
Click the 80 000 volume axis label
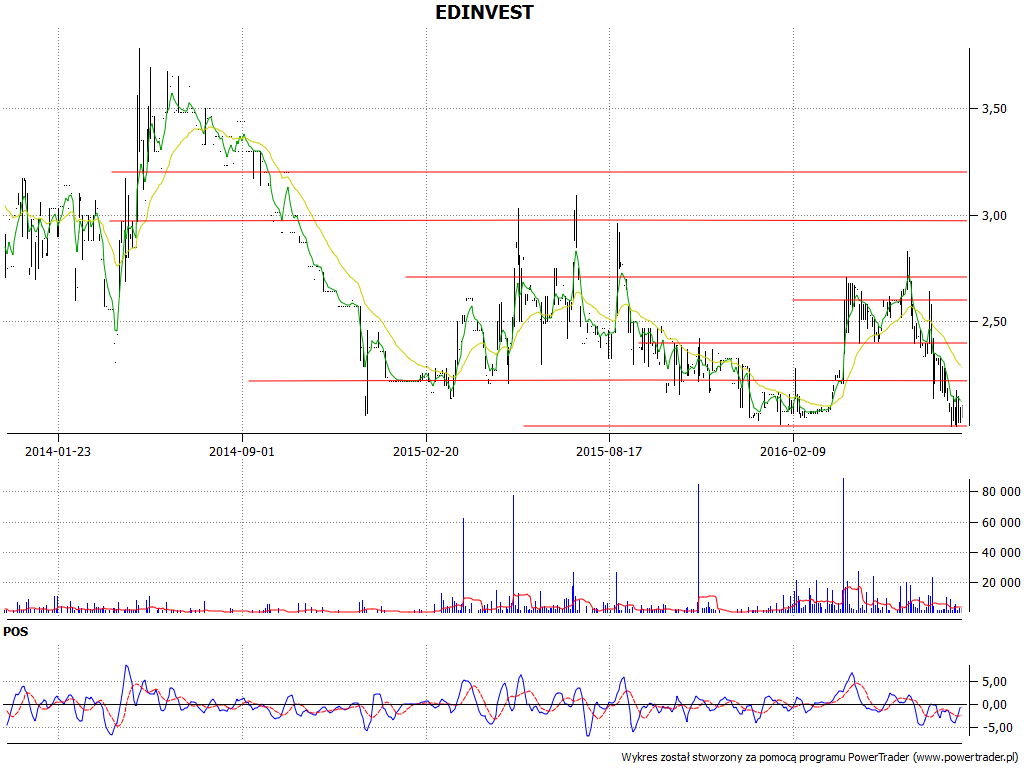tap(1000, 492)
